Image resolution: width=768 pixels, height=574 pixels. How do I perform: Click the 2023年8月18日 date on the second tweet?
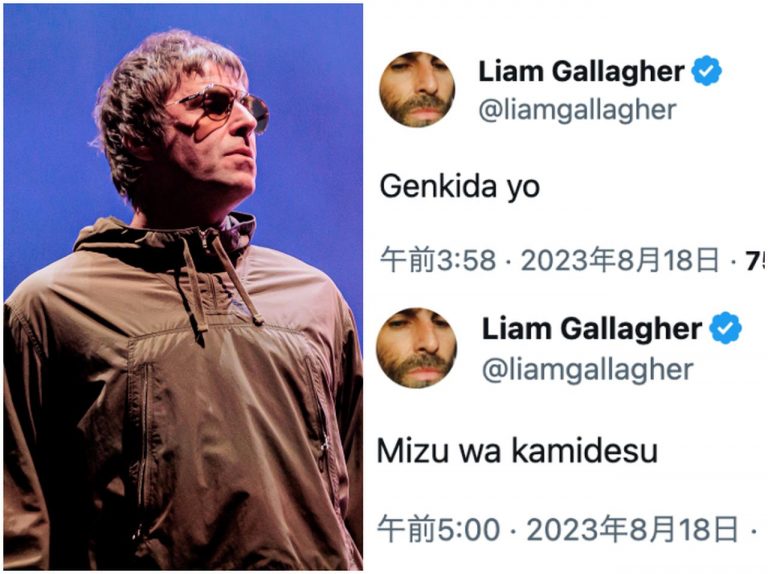click(x=632, y=529)
